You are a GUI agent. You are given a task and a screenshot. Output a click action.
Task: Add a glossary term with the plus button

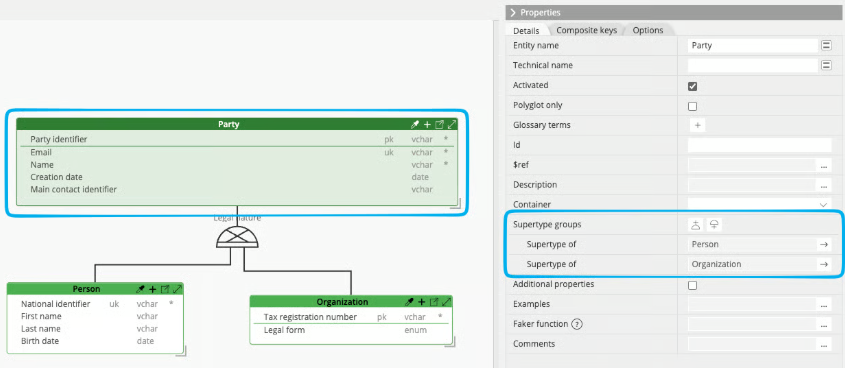click(x=697, y=125)
